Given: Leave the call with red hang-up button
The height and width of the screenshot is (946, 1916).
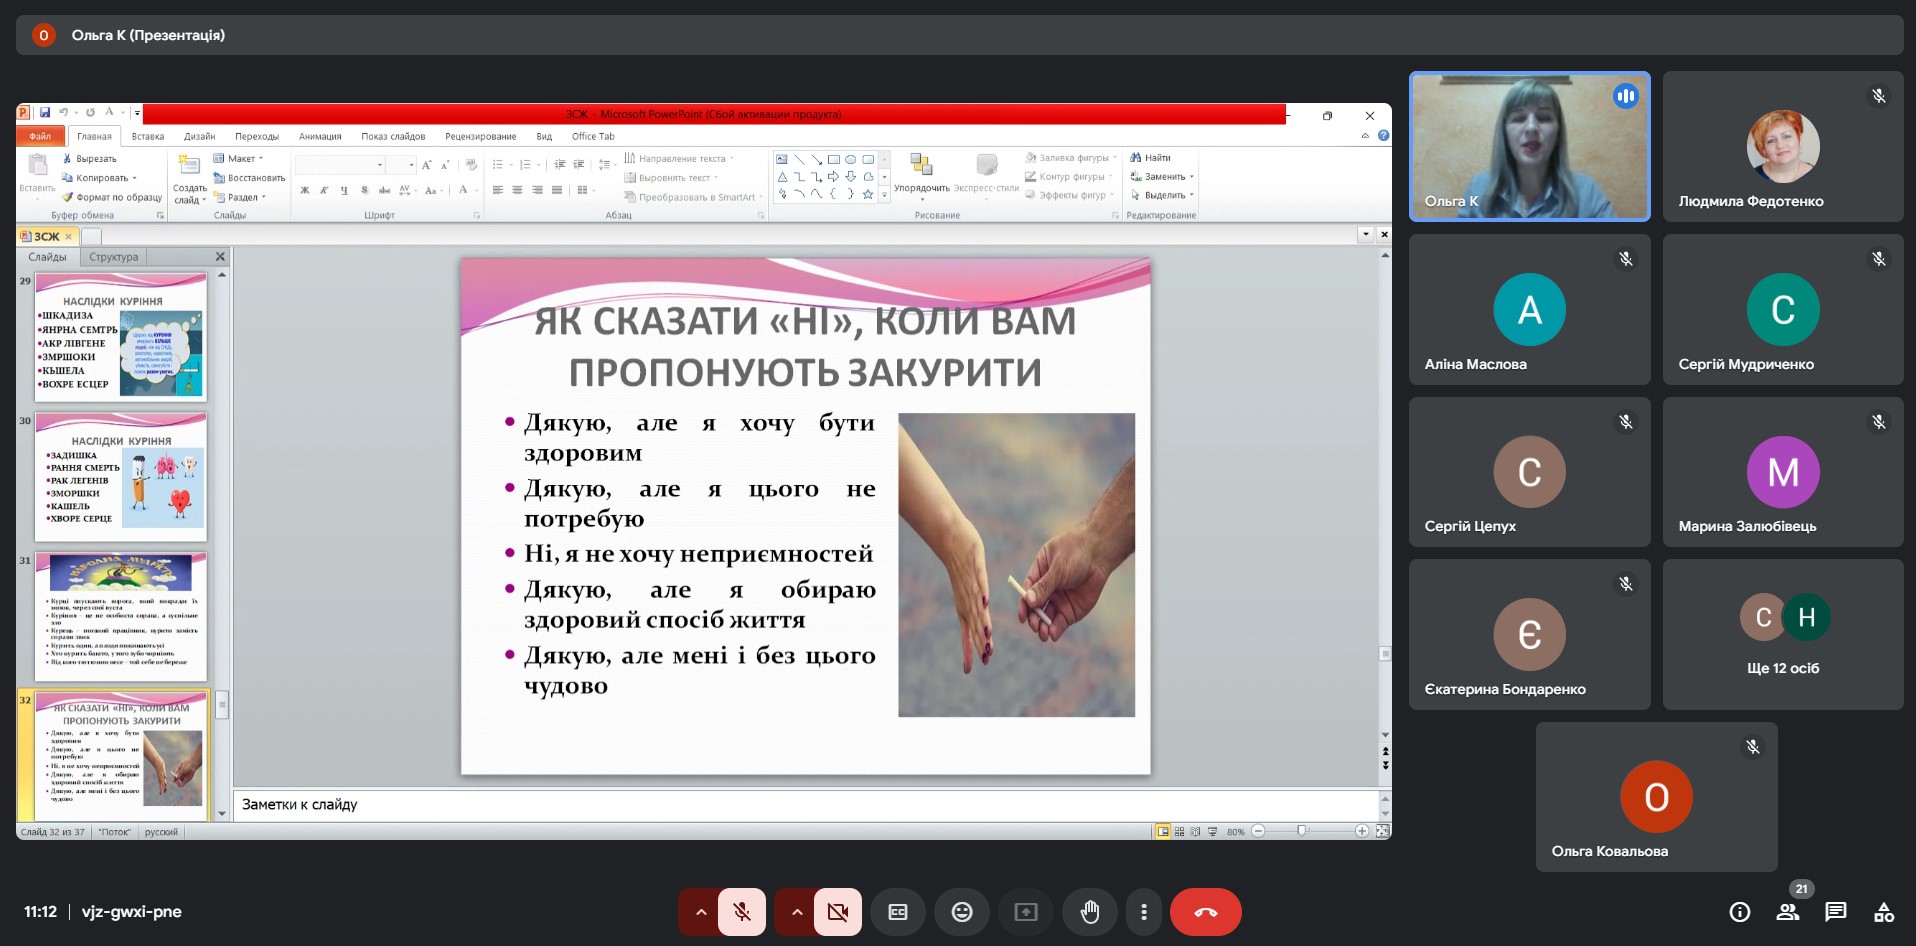Looking at the screenshot, I should point(1205,912).
